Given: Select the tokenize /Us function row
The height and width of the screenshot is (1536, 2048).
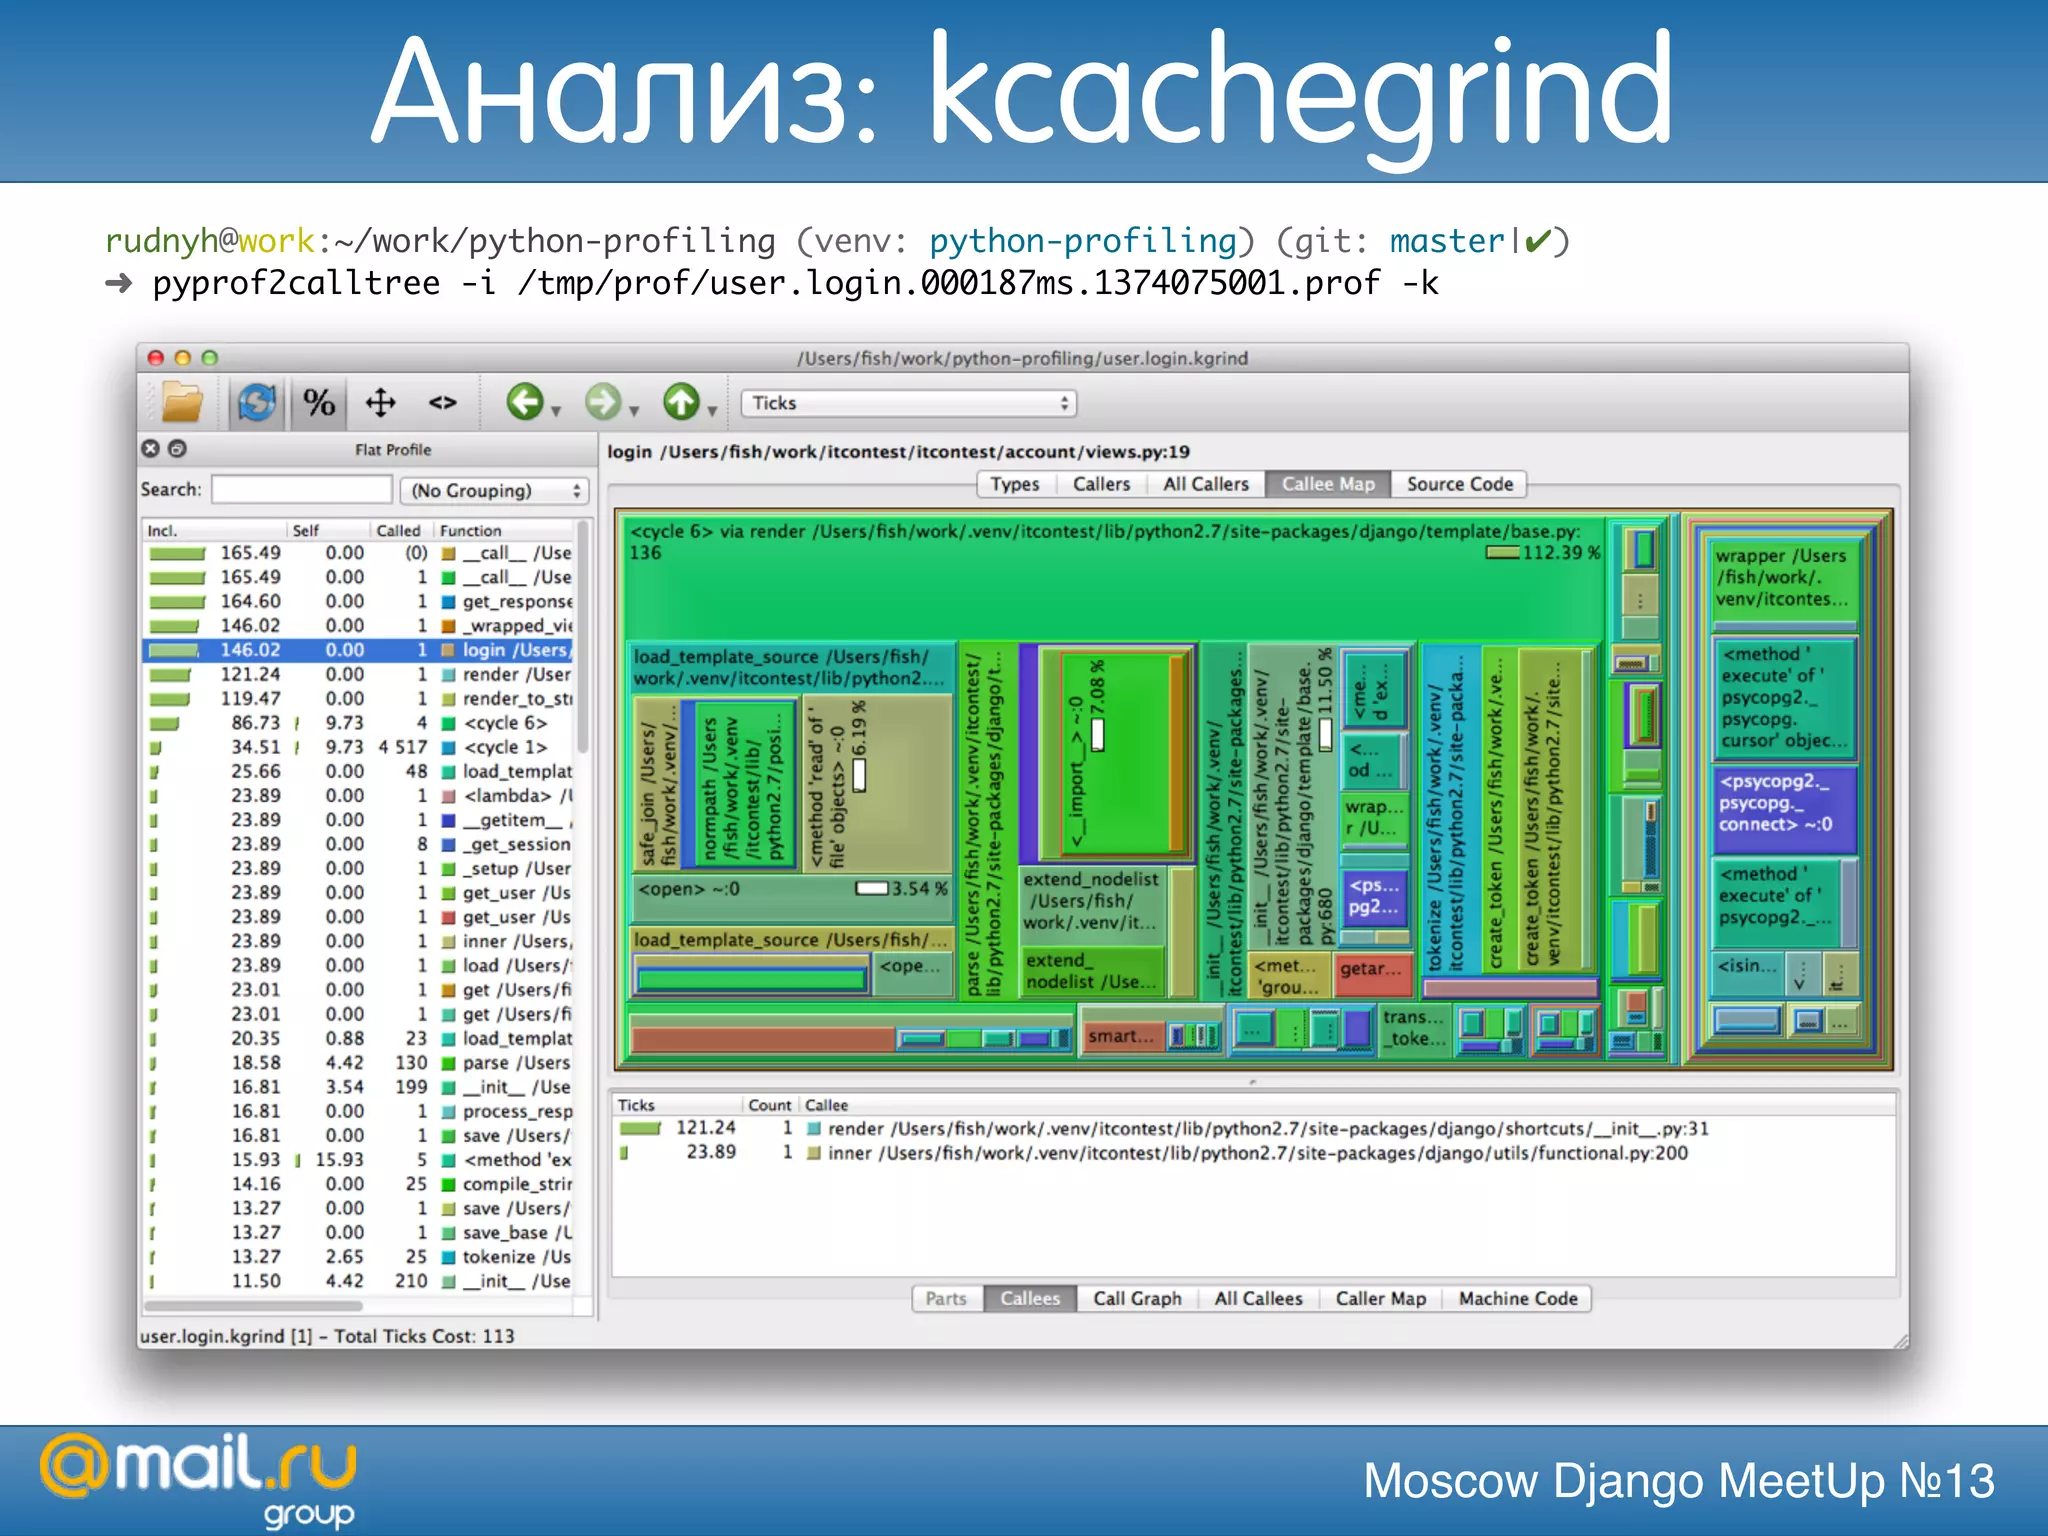Looking at the screenshot, I should pos(359,1257).
